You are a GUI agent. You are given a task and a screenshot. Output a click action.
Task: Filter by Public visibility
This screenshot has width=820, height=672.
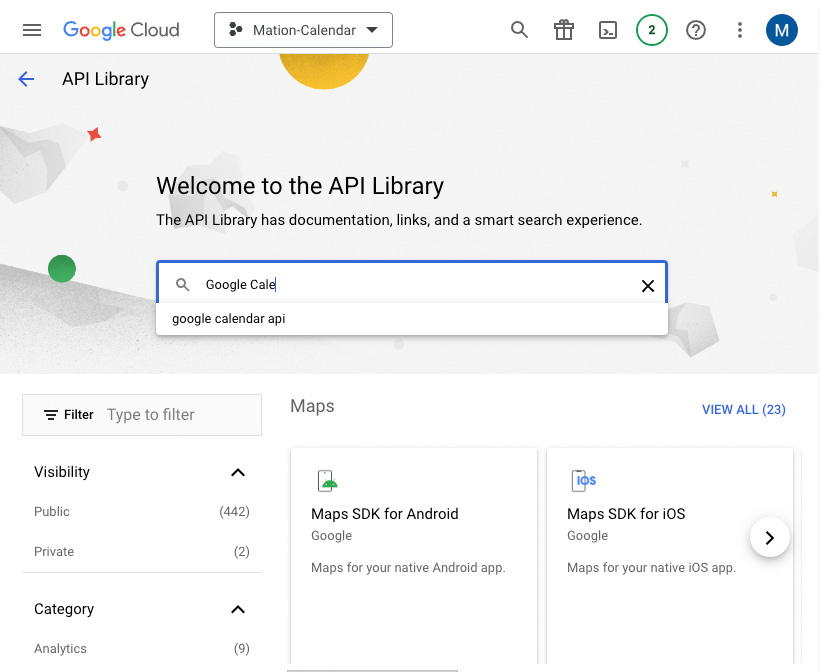pyautogui.click(x=142, y=511)
